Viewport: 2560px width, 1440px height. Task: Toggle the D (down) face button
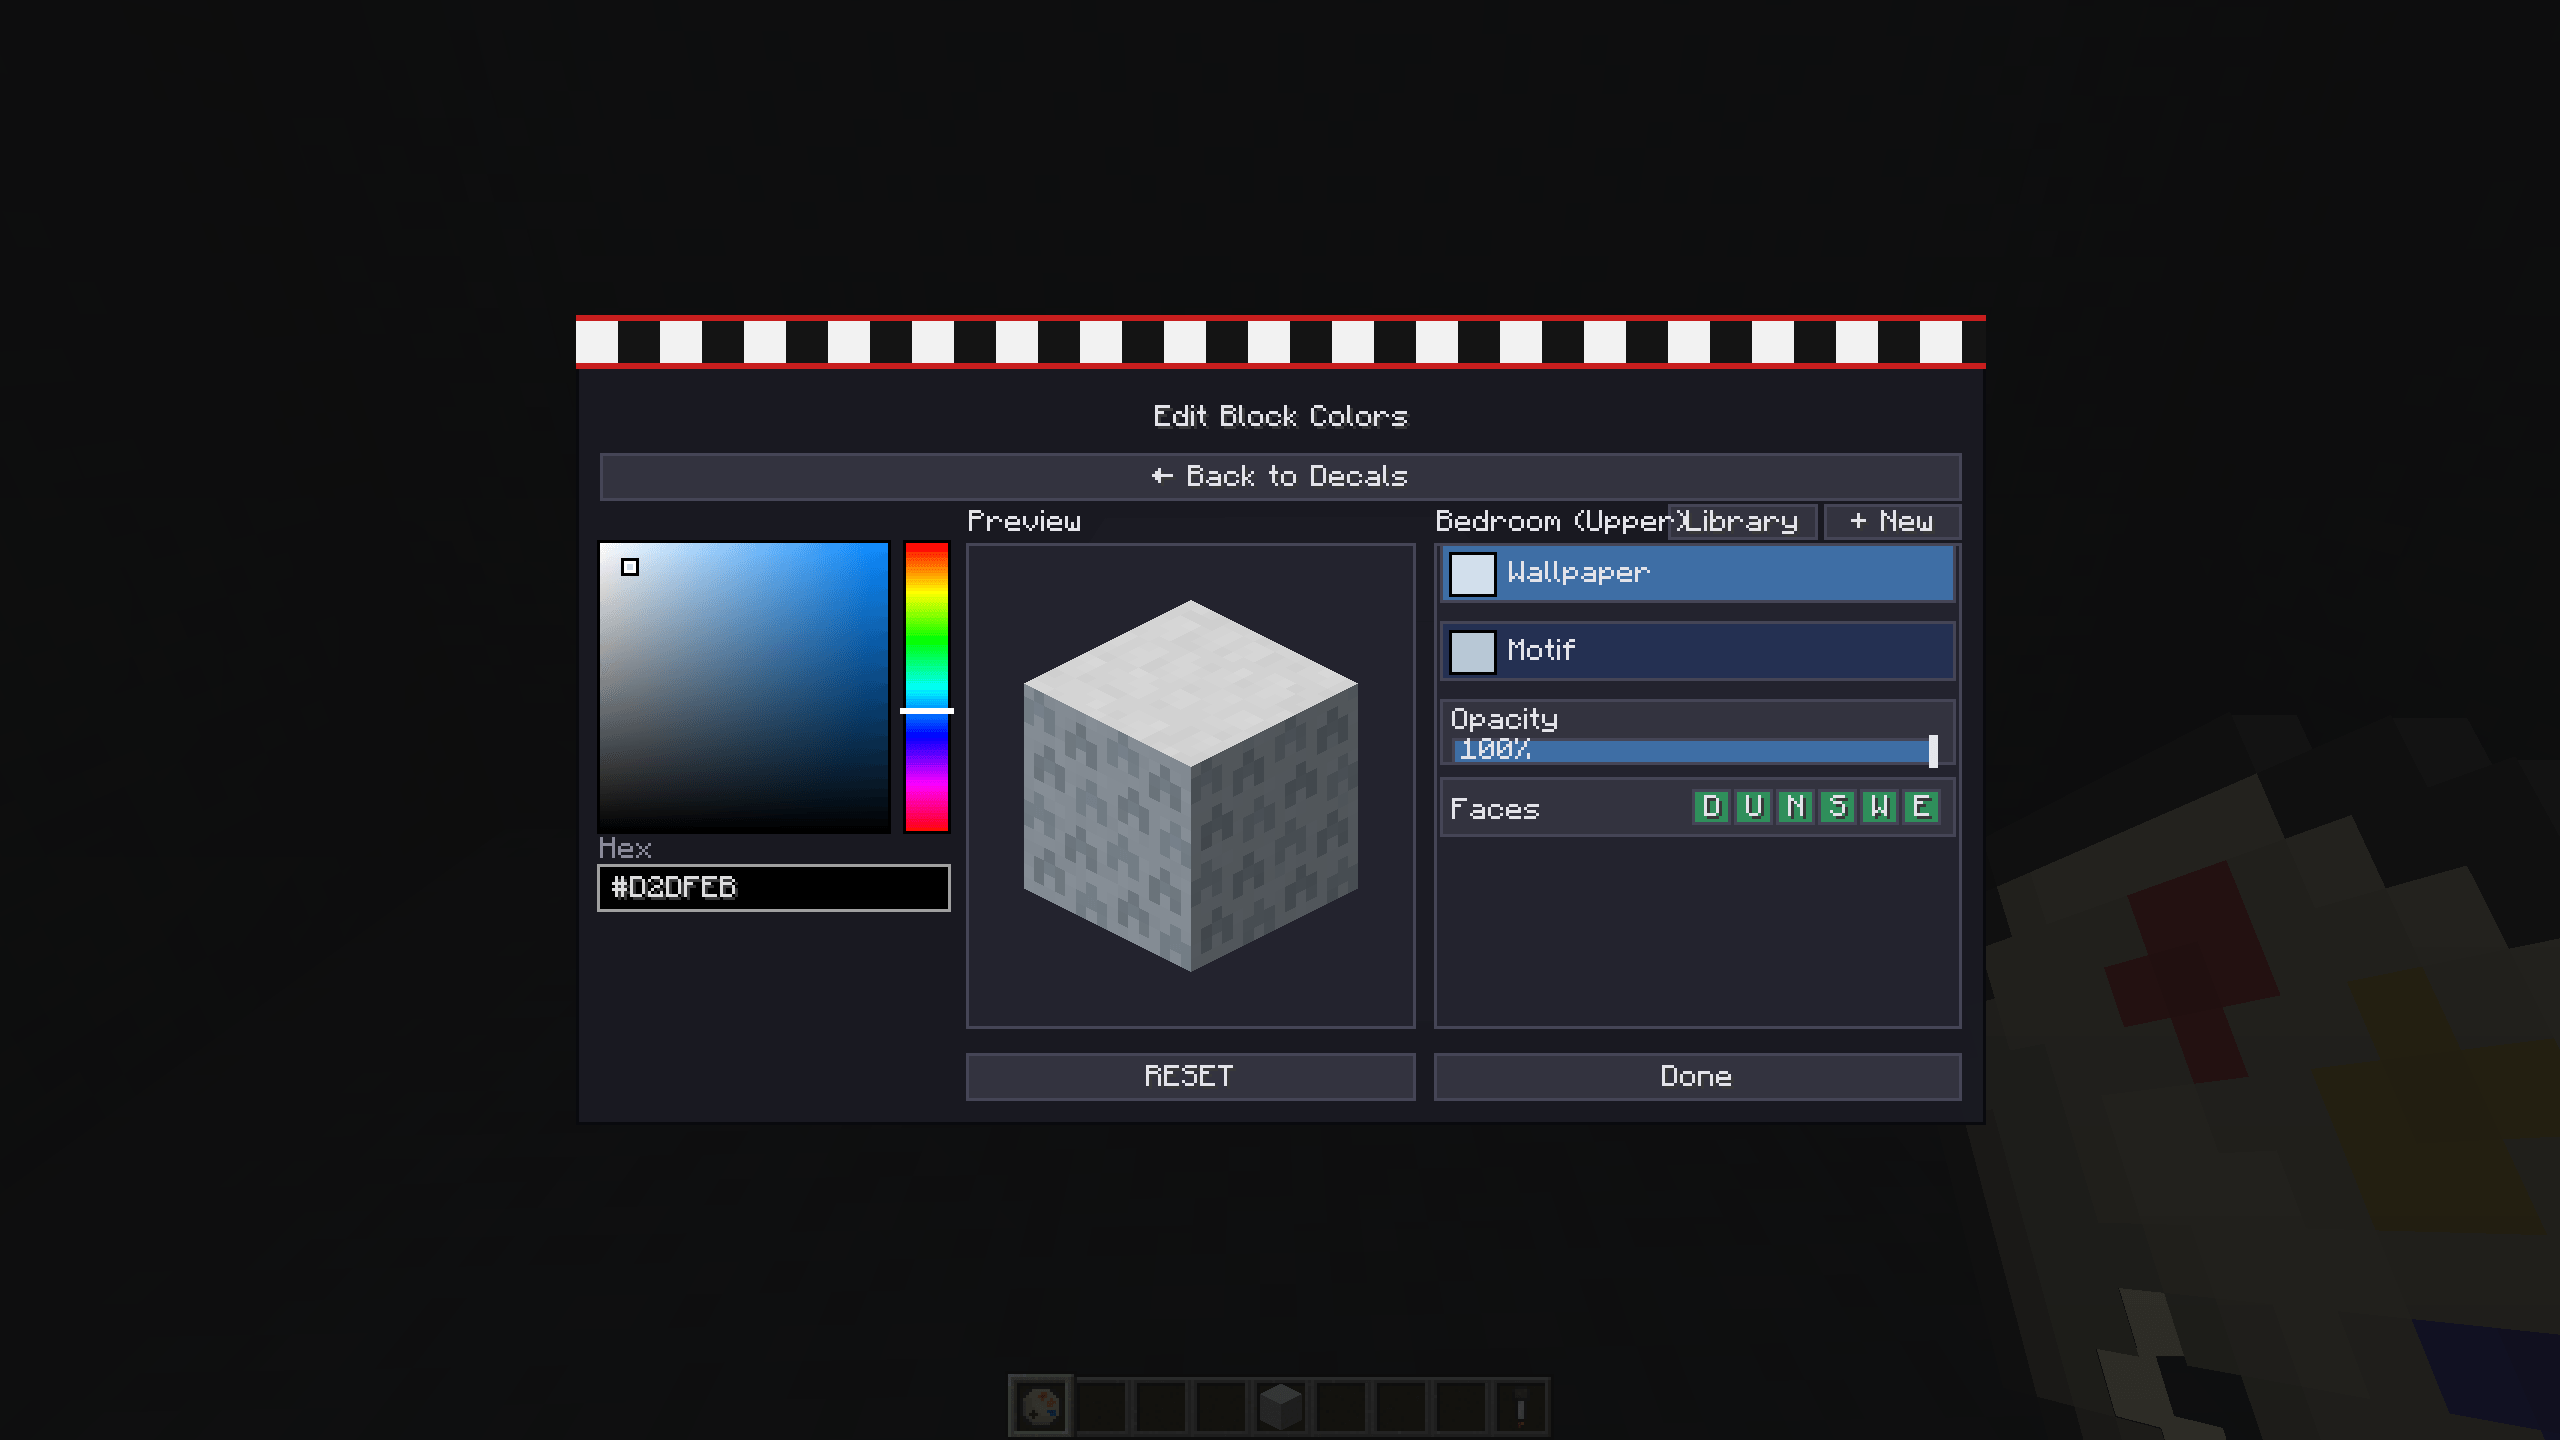pos(1711,807)
